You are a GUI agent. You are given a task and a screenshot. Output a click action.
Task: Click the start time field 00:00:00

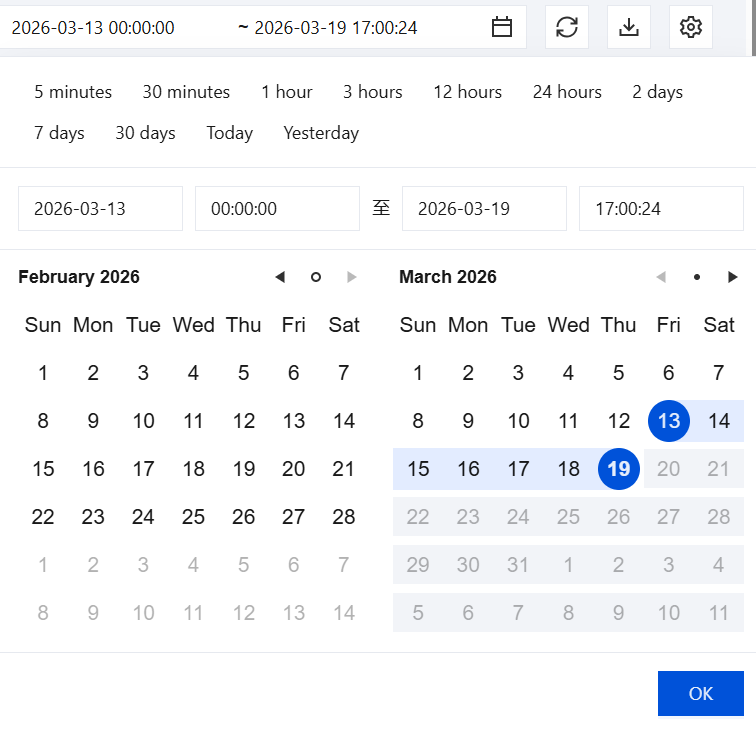277,209
